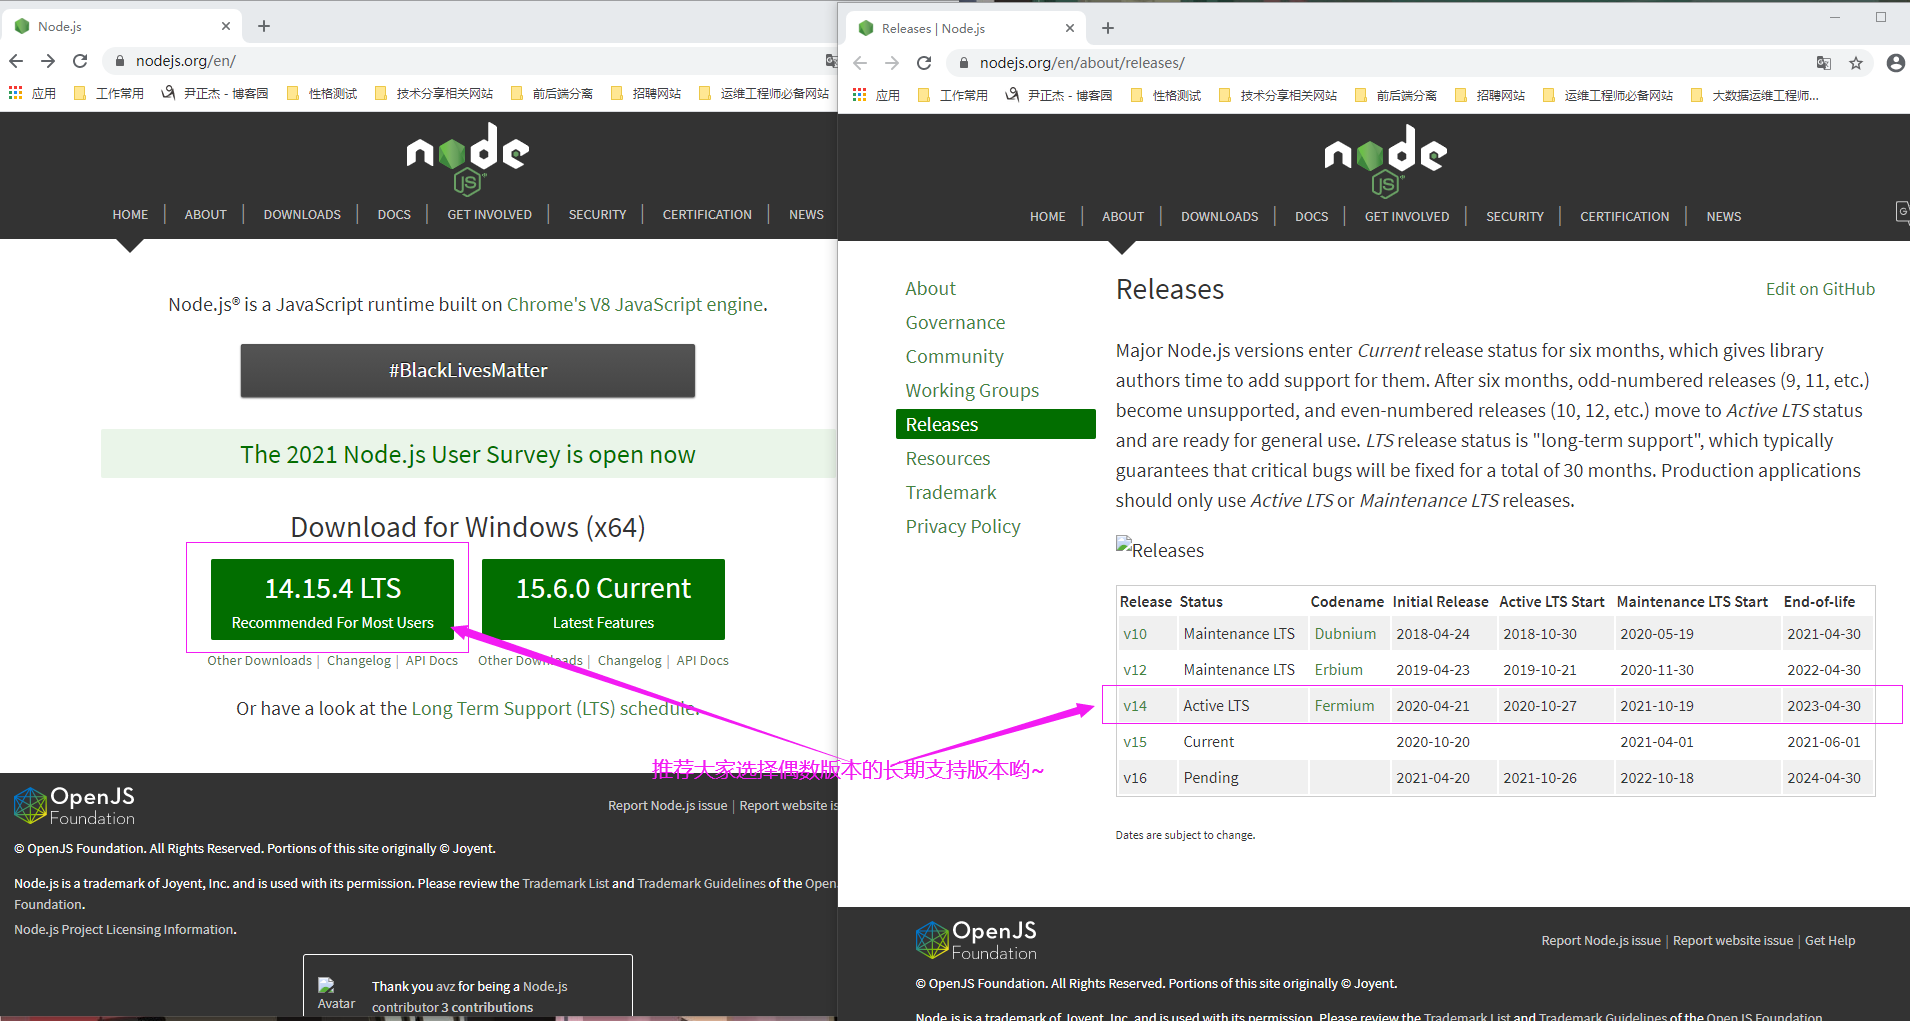Open '技术分享相关网站' bookmark folder in Releases window

(1277, 95)
